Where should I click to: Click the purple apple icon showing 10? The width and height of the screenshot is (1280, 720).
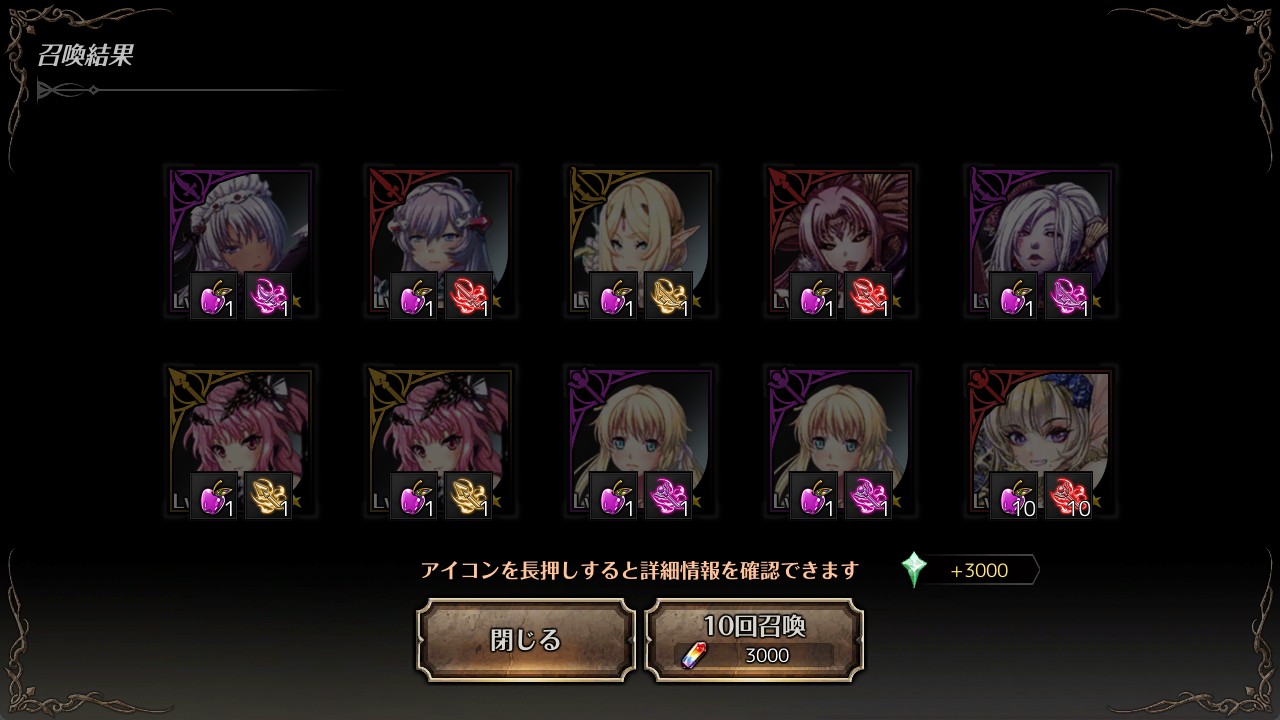[1014, 496]
